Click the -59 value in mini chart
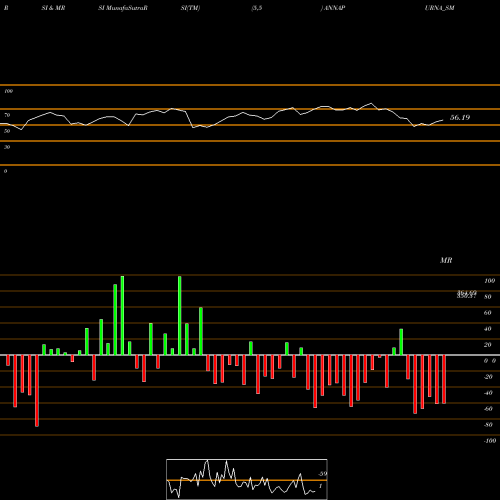This screenshot has height=500, width=500. 322,474
